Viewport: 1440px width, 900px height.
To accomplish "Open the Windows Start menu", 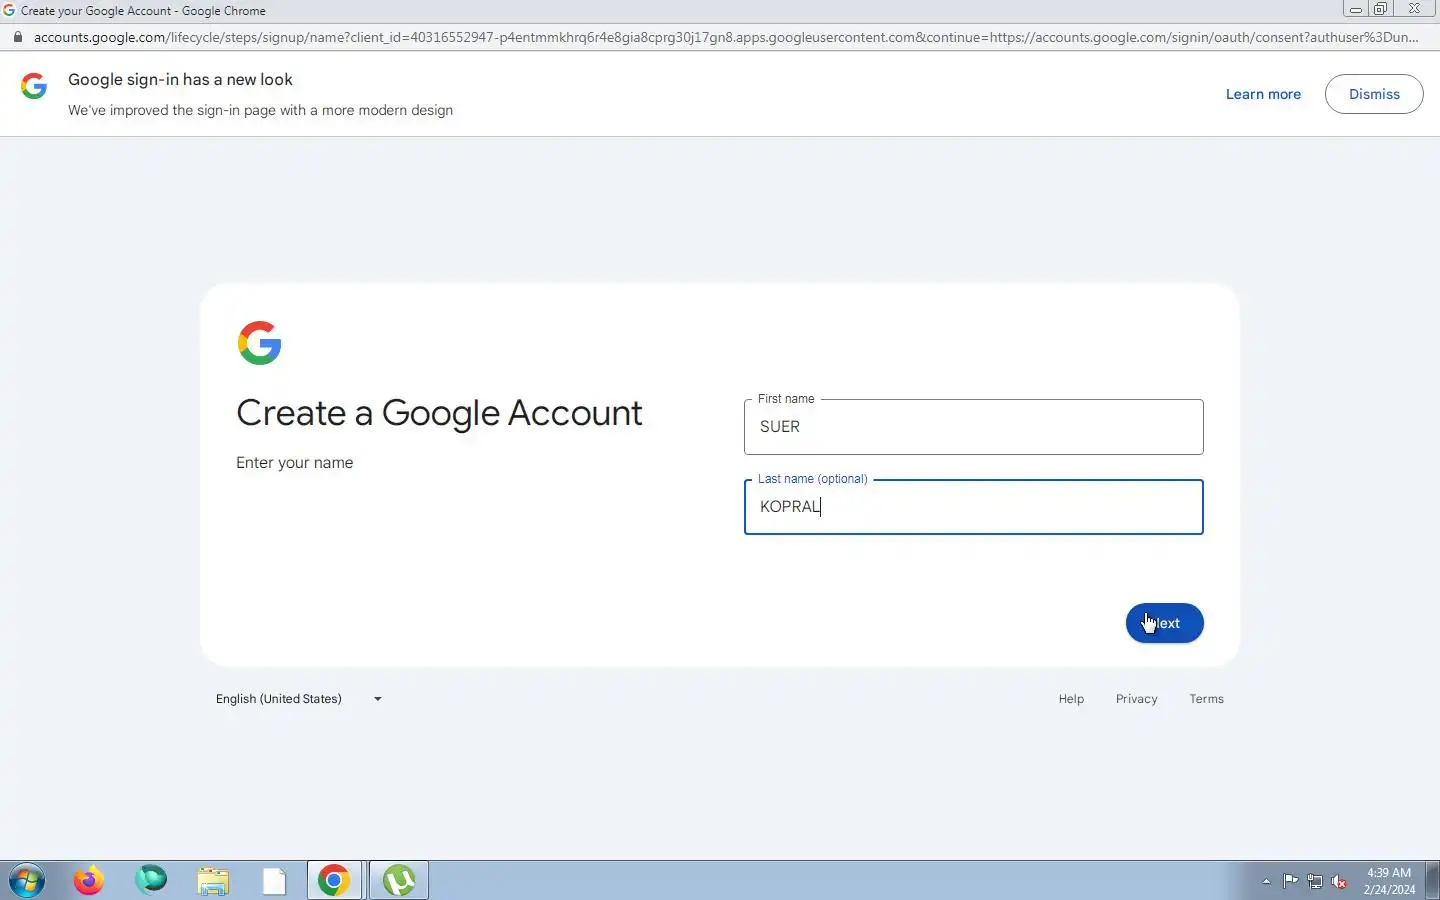I will coord(27,881).
